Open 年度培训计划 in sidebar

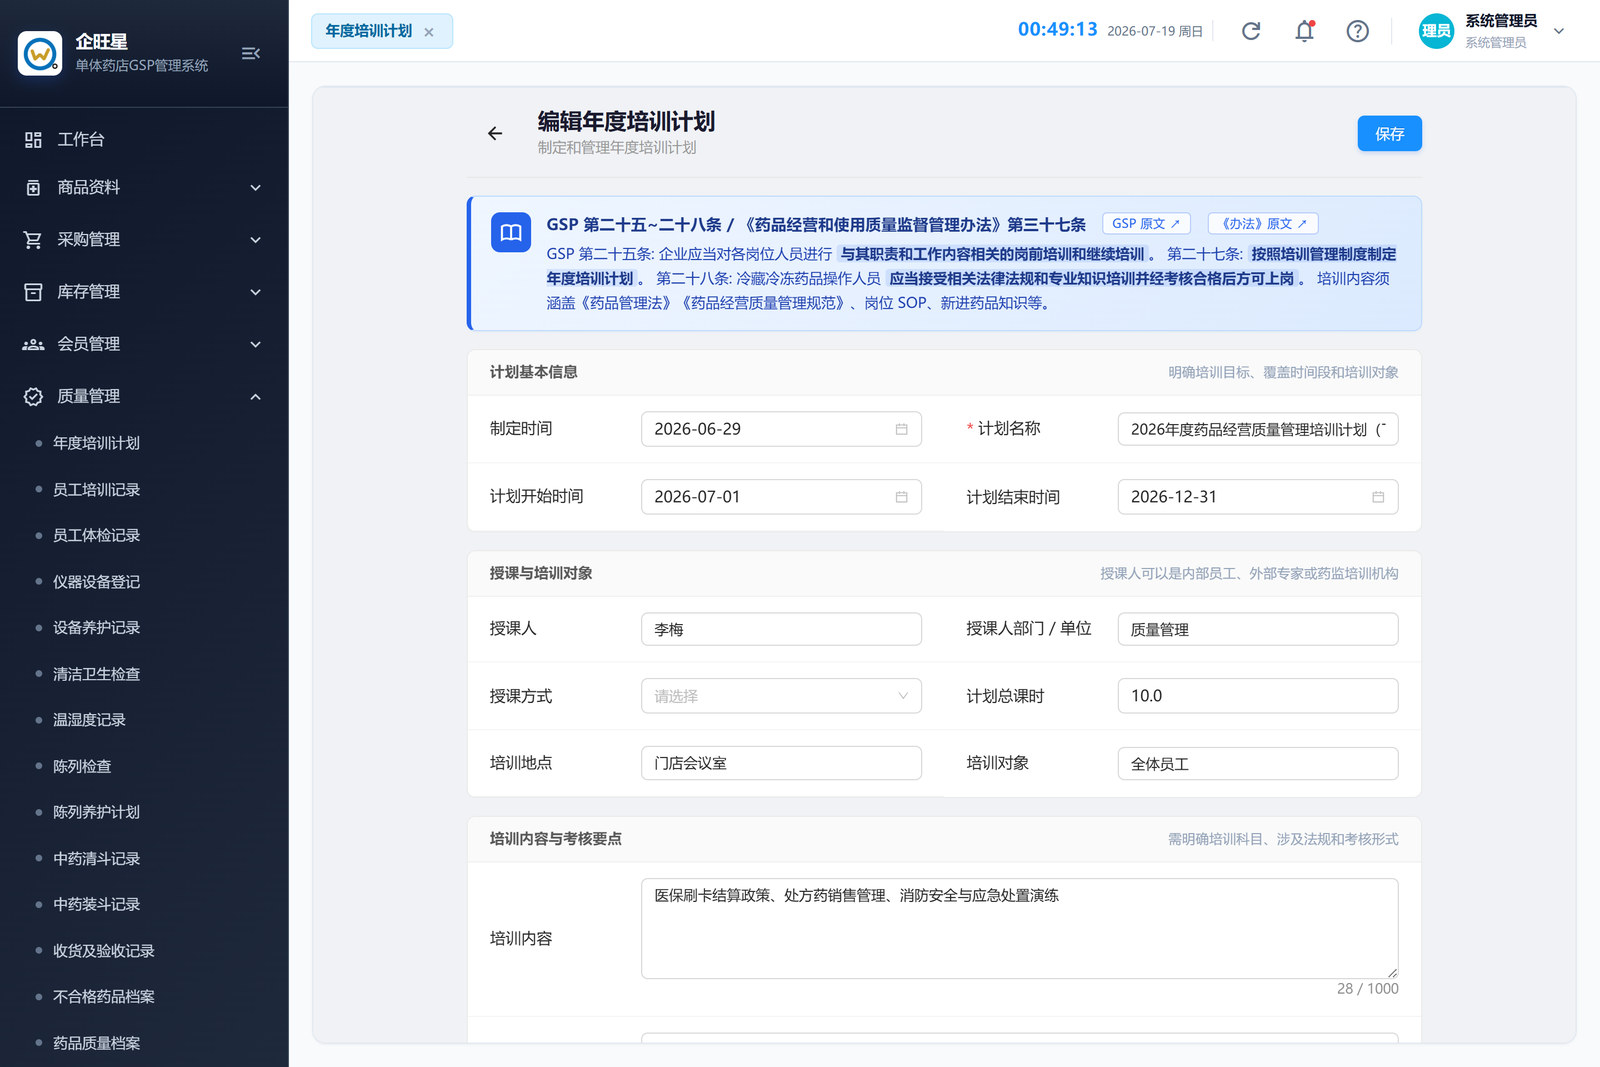click(x=96, y=443)
